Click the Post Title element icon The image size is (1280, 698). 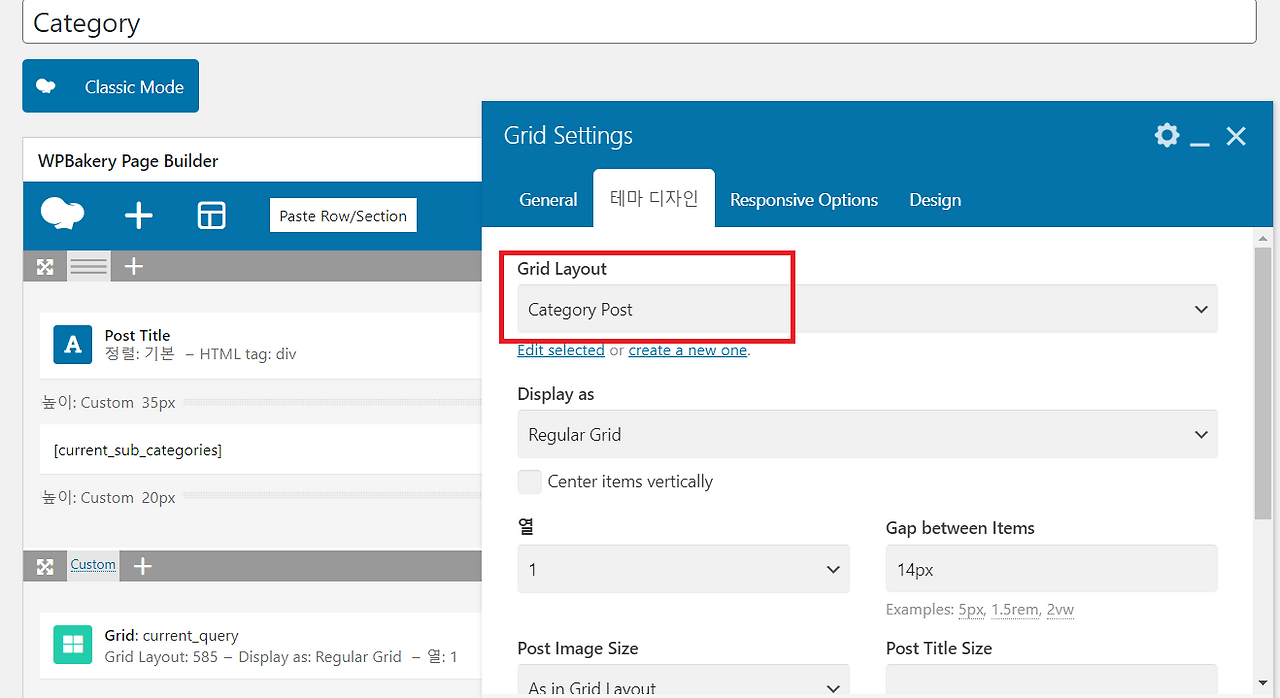click(73, 344)
